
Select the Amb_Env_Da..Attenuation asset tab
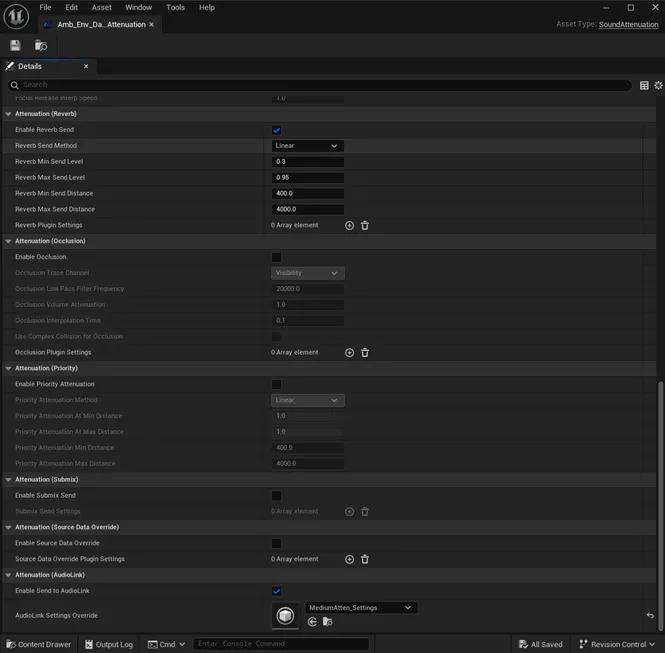click(101, 25)
